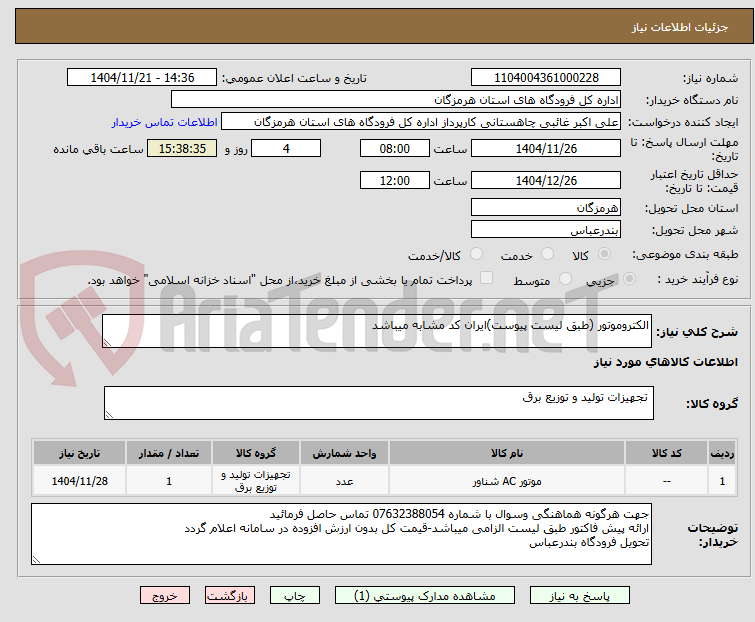Click the delivery province field هرمزگان

tap(546, 207)
